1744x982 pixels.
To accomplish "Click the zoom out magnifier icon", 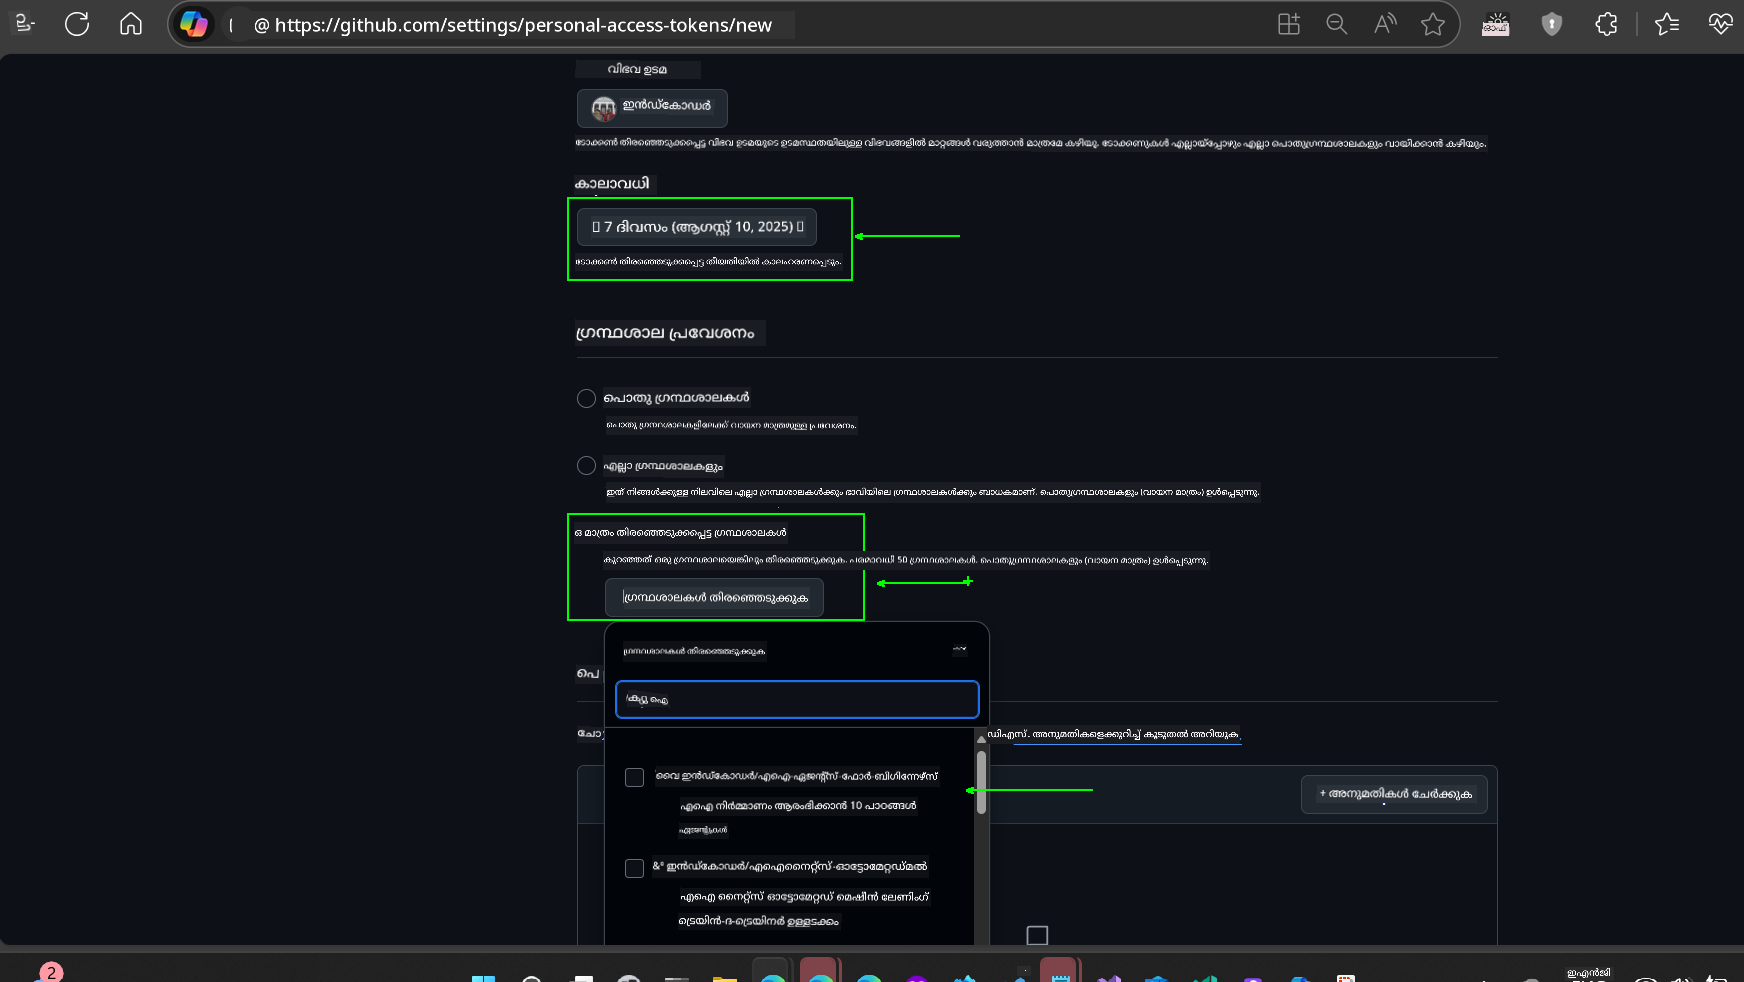I will pos(1336,24).
